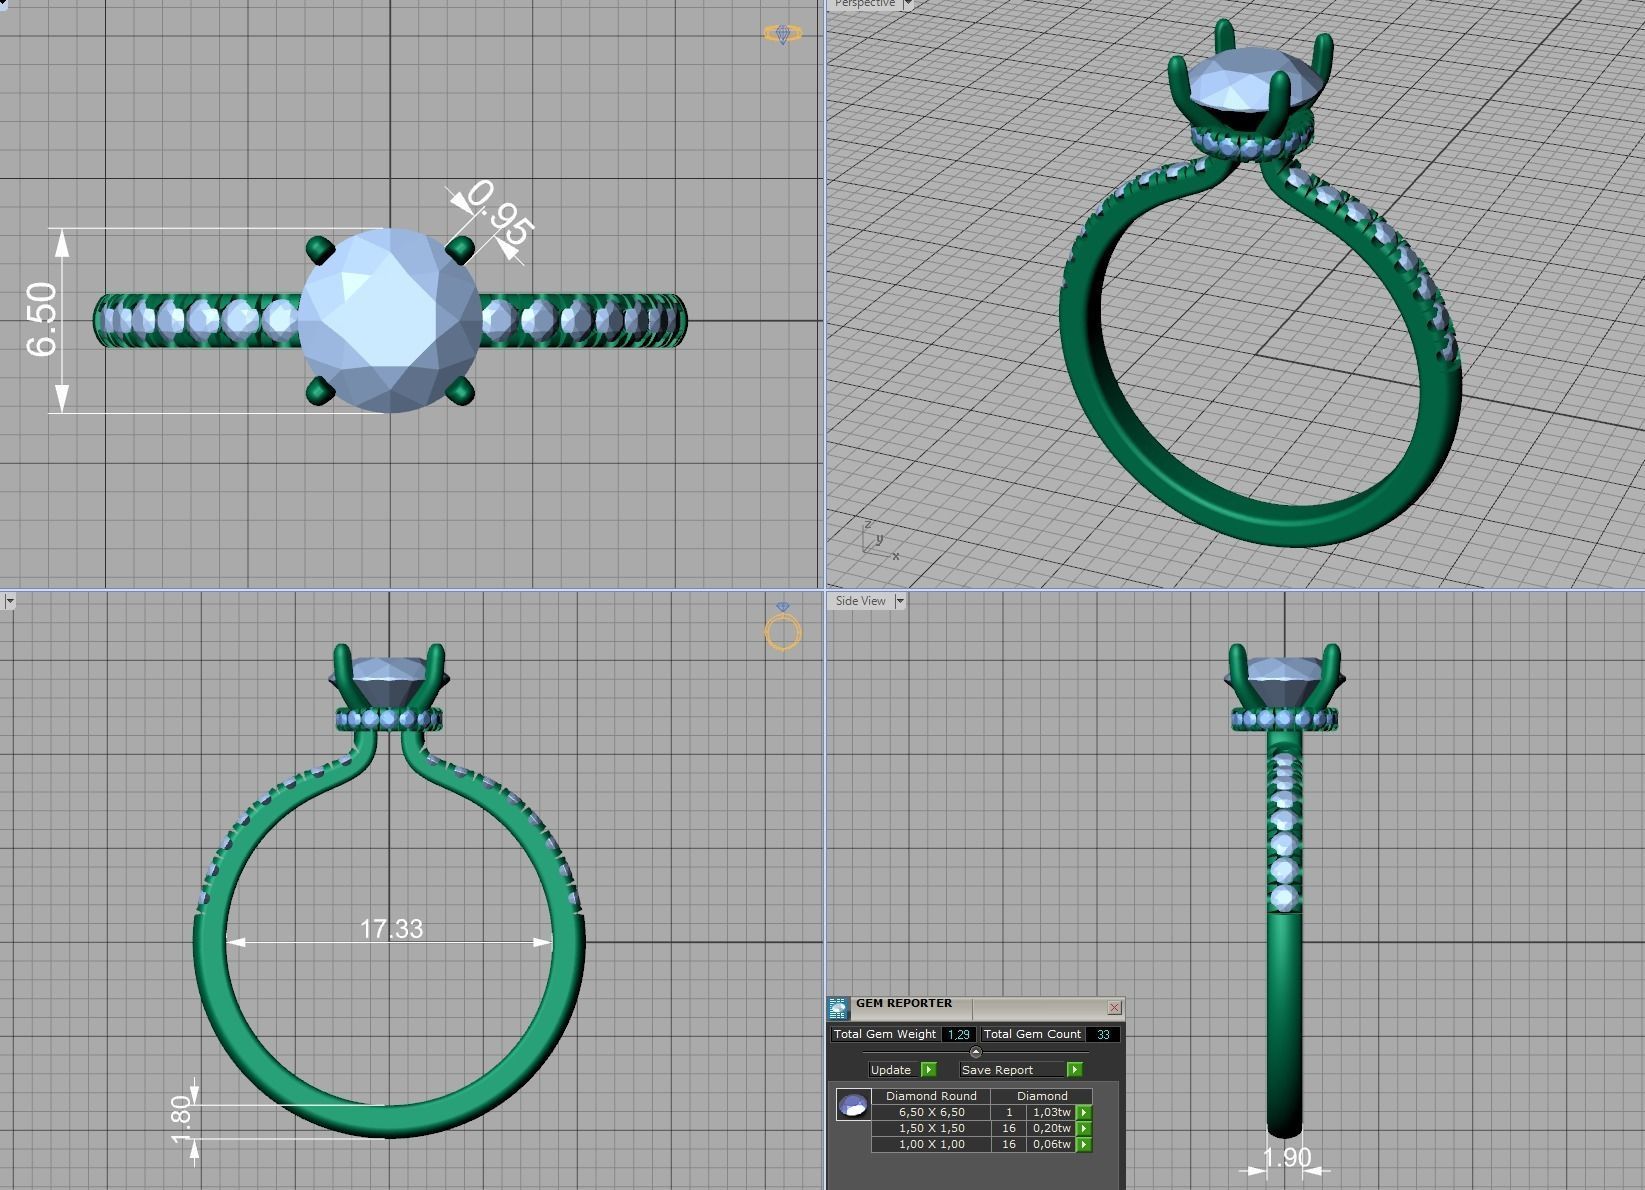The image size is (1645, 1190).
Task: Click the 6.50 dimension label
Action: click(42, 319)
